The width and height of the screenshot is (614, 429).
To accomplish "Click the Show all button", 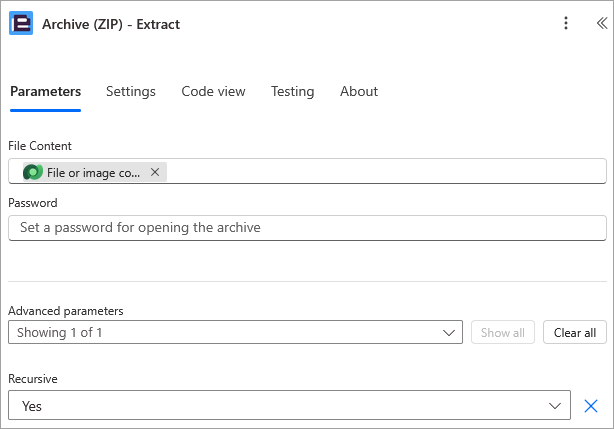I will click(502, 332).
